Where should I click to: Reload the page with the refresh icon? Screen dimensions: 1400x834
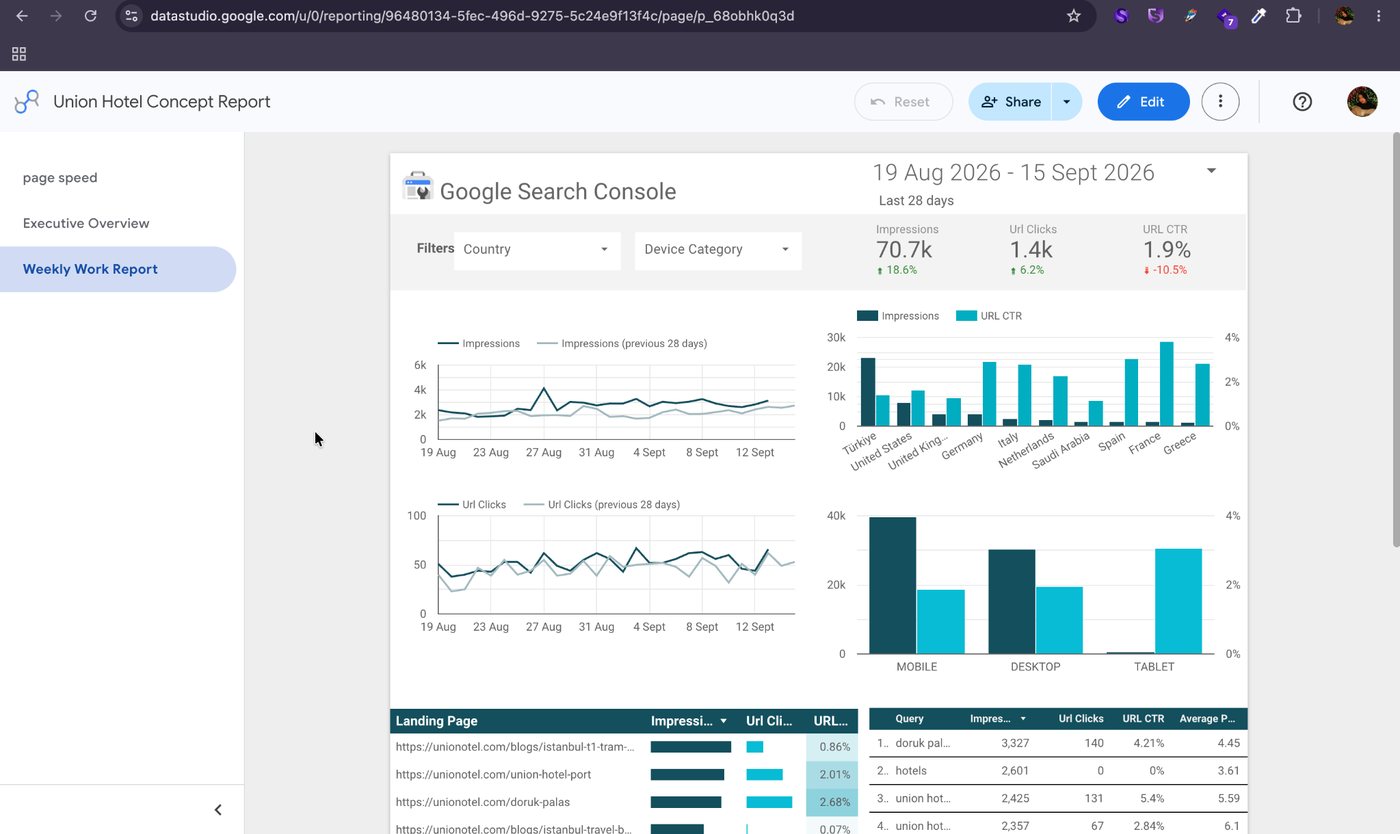click(90, 16)
